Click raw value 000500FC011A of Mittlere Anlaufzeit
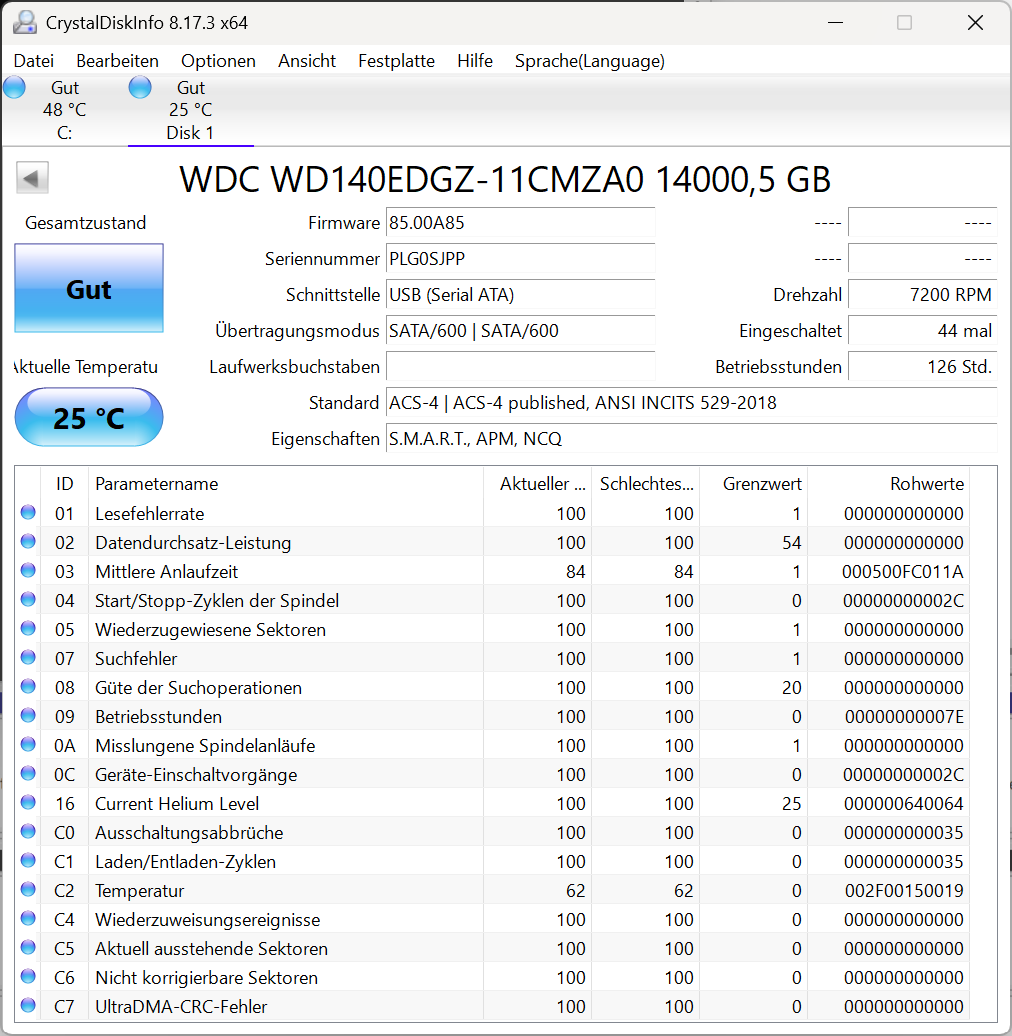 click(902, 572)
